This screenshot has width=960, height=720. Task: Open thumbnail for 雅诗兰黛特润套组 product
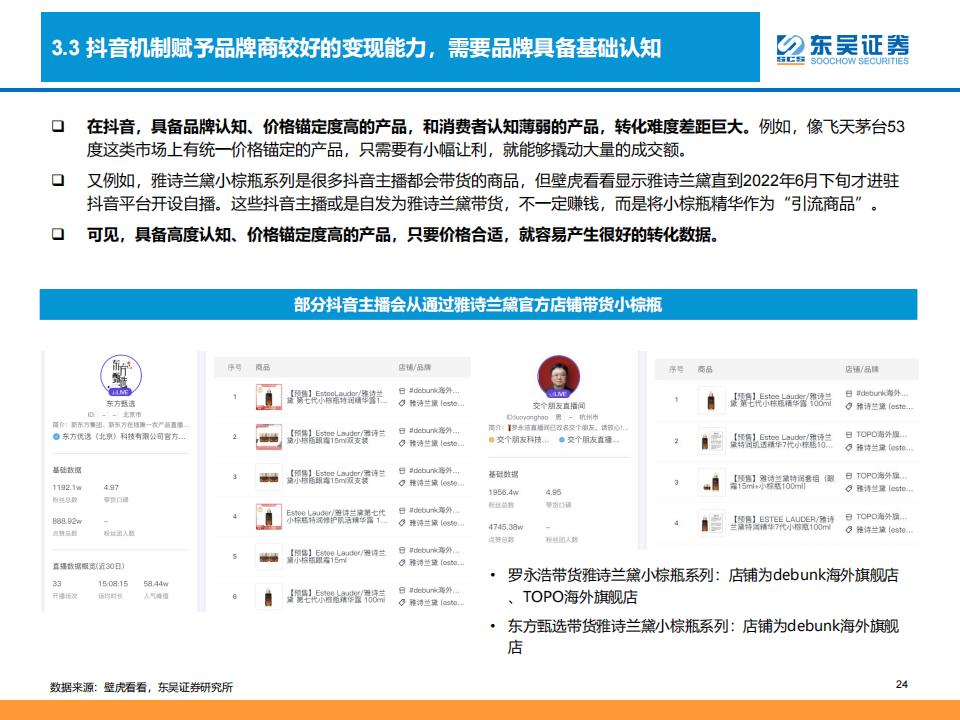click(x=711, y=482)
